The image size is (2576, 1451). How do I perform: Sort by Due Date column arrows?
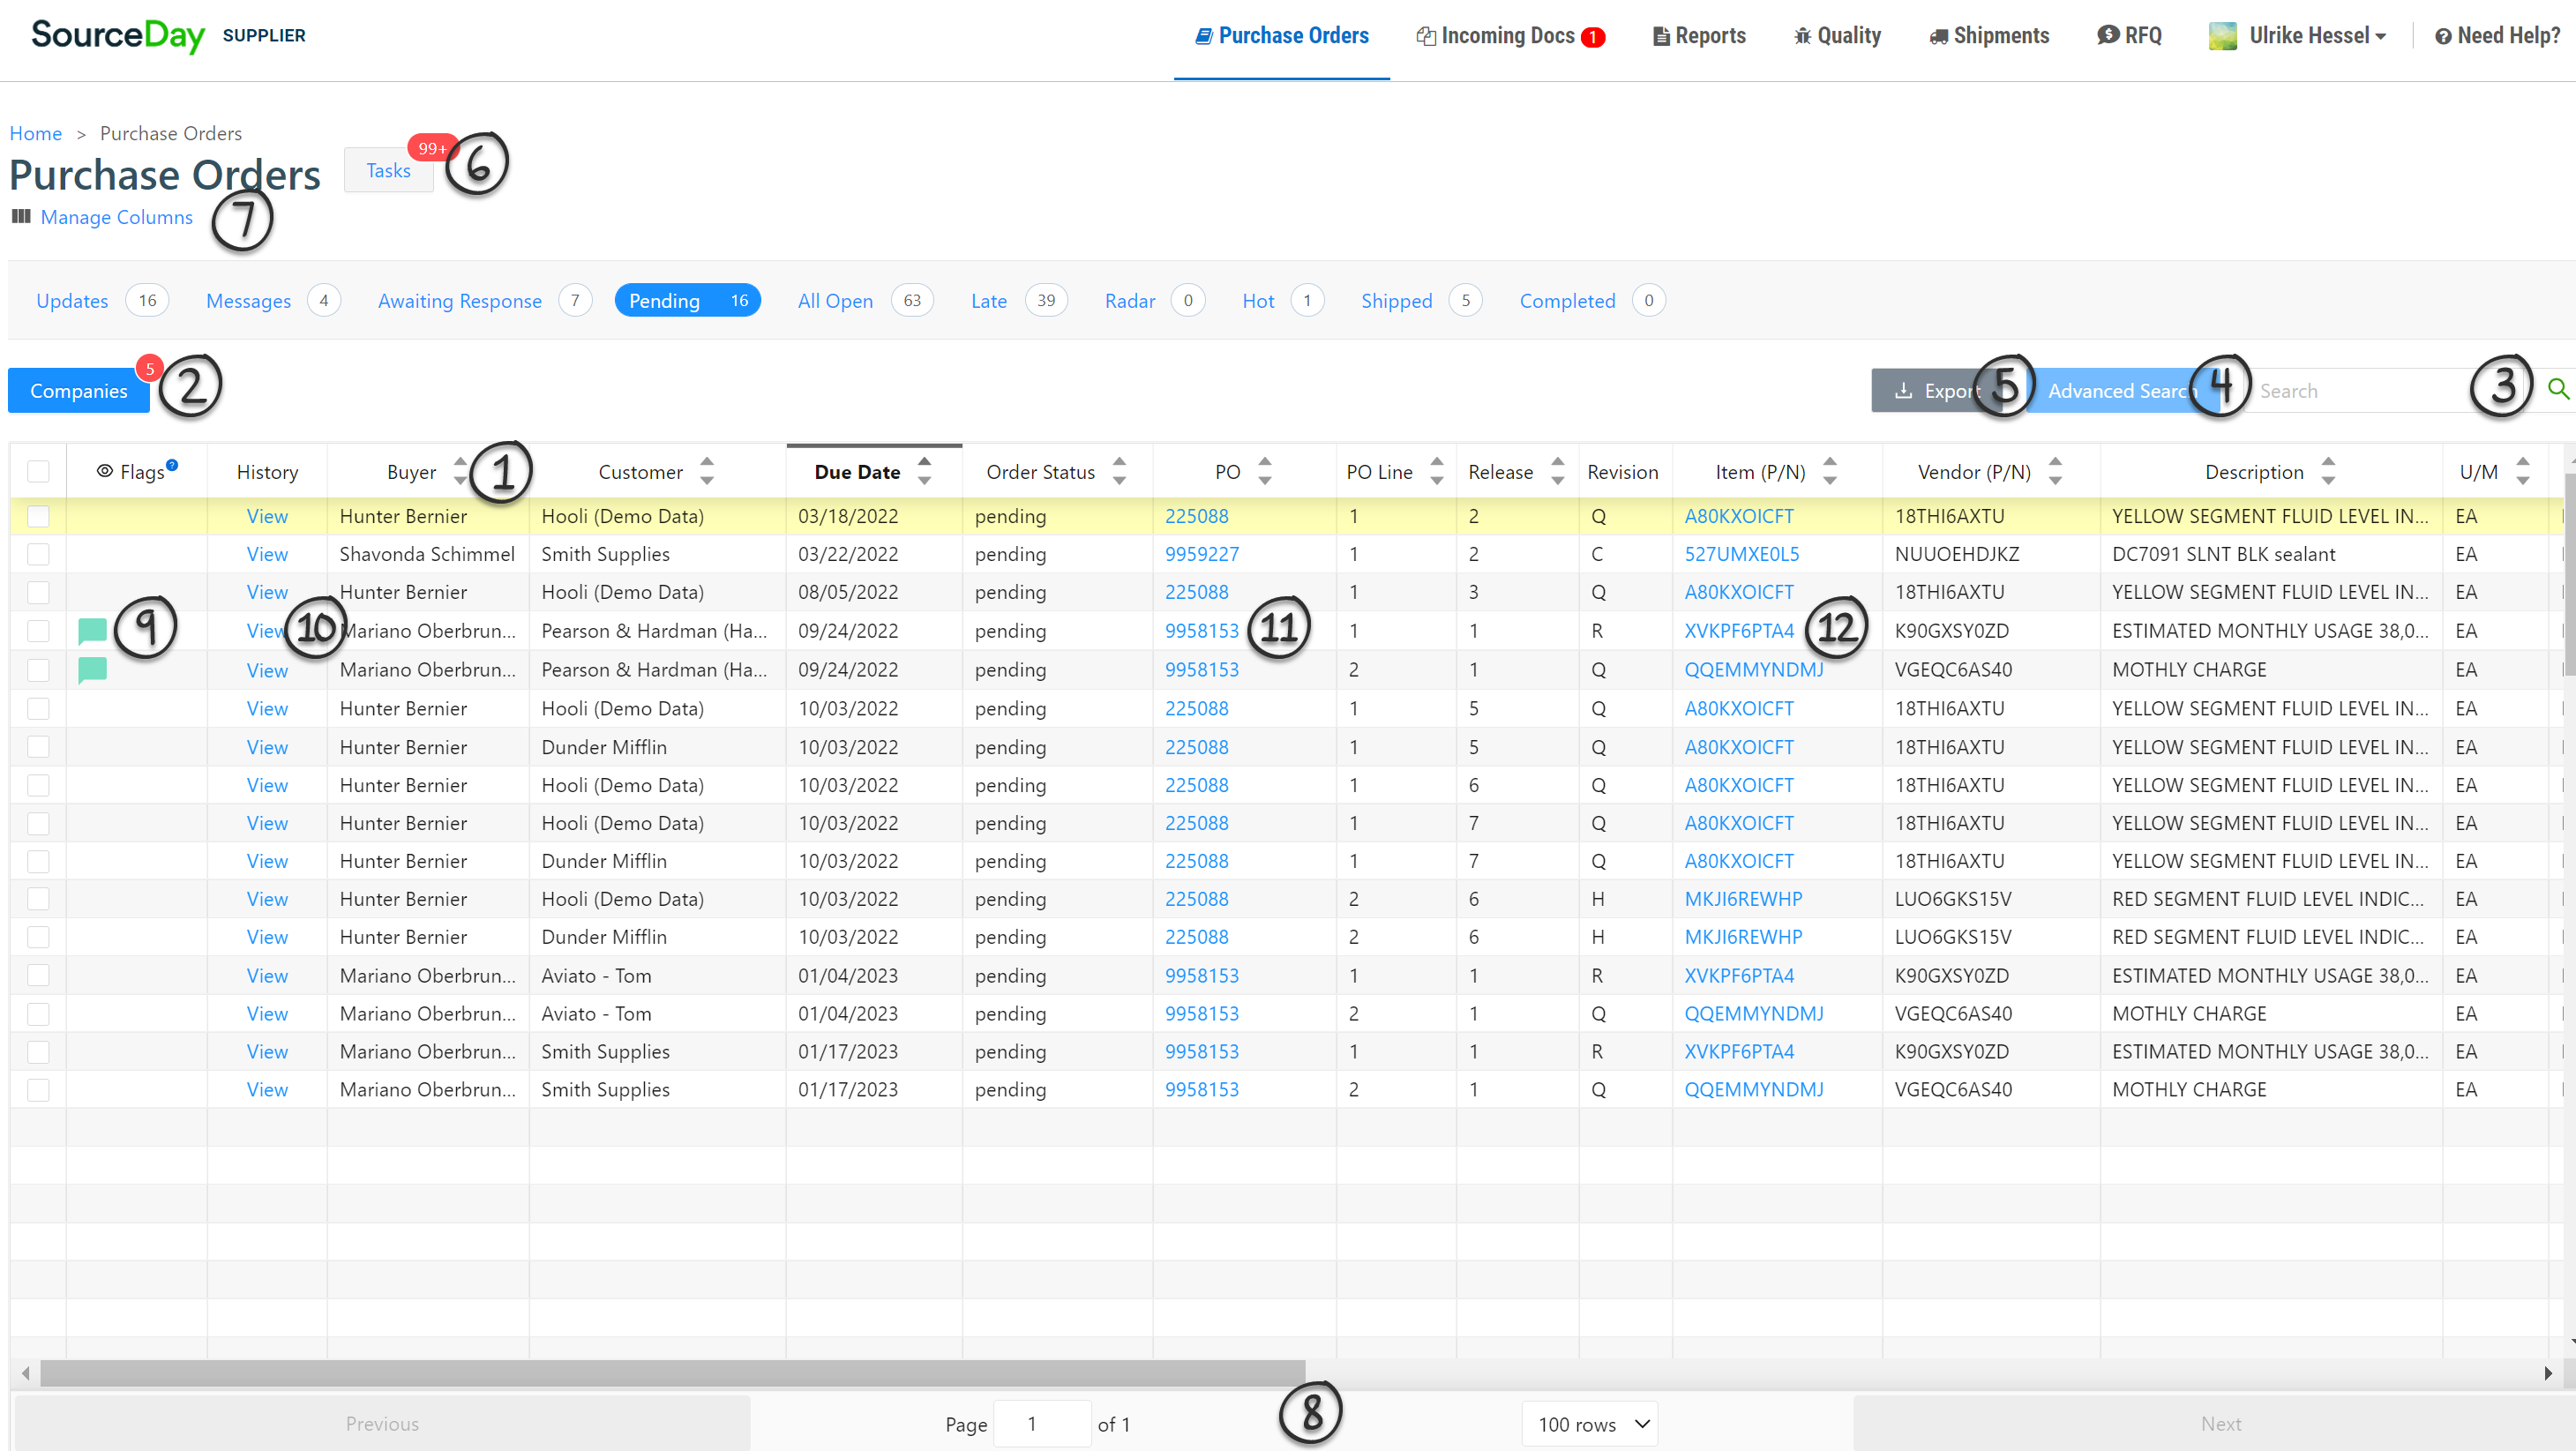tap(925, 471)
